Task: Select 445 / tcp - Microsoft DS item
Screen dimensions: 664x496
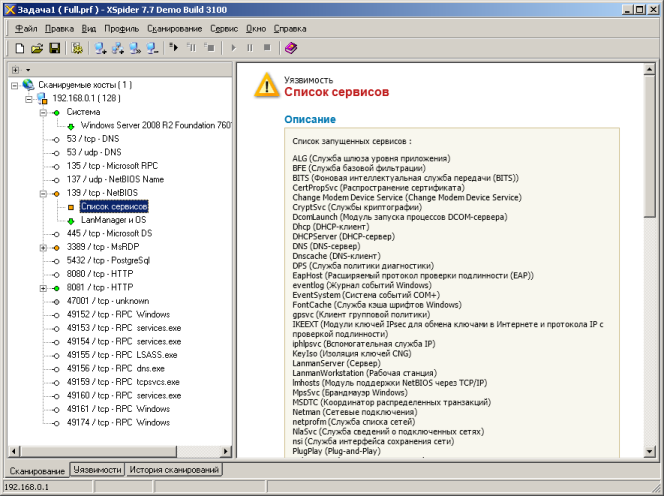Action: click(x=109, y=233)
